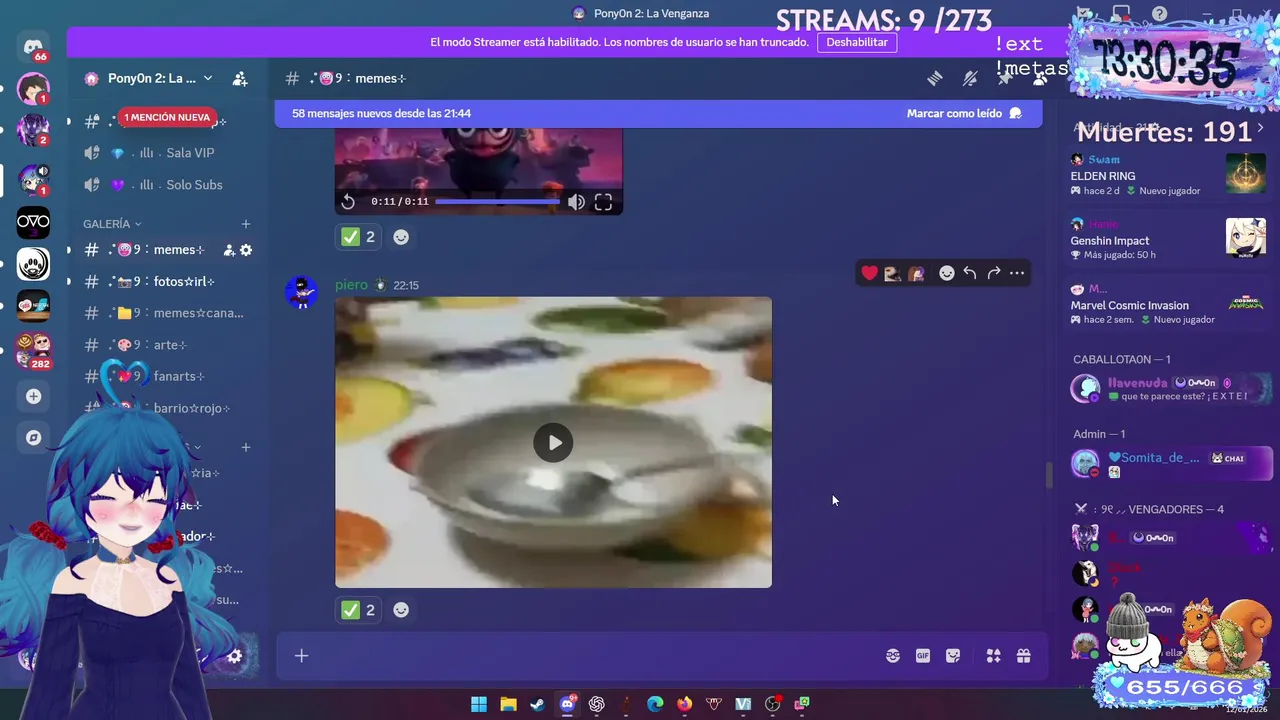Open user settings gear near avatar

click(x=234, y=657)
